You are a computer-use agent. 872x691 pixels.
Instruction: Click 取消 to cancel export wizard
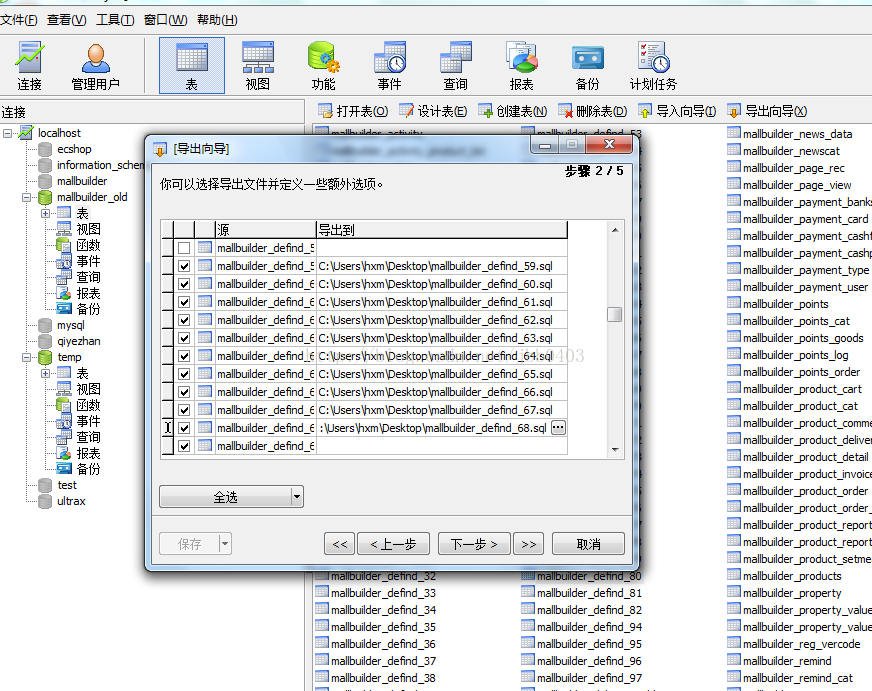(x=588, y=544)
